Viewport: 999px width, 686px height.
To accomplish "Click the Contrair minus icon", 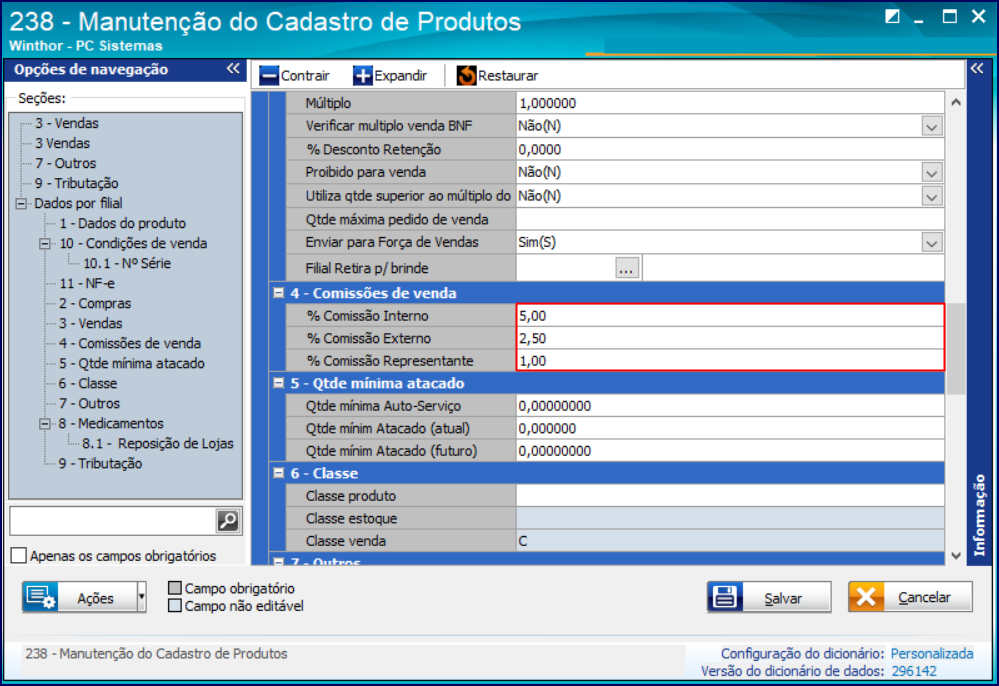I will (x=269, y=76).
